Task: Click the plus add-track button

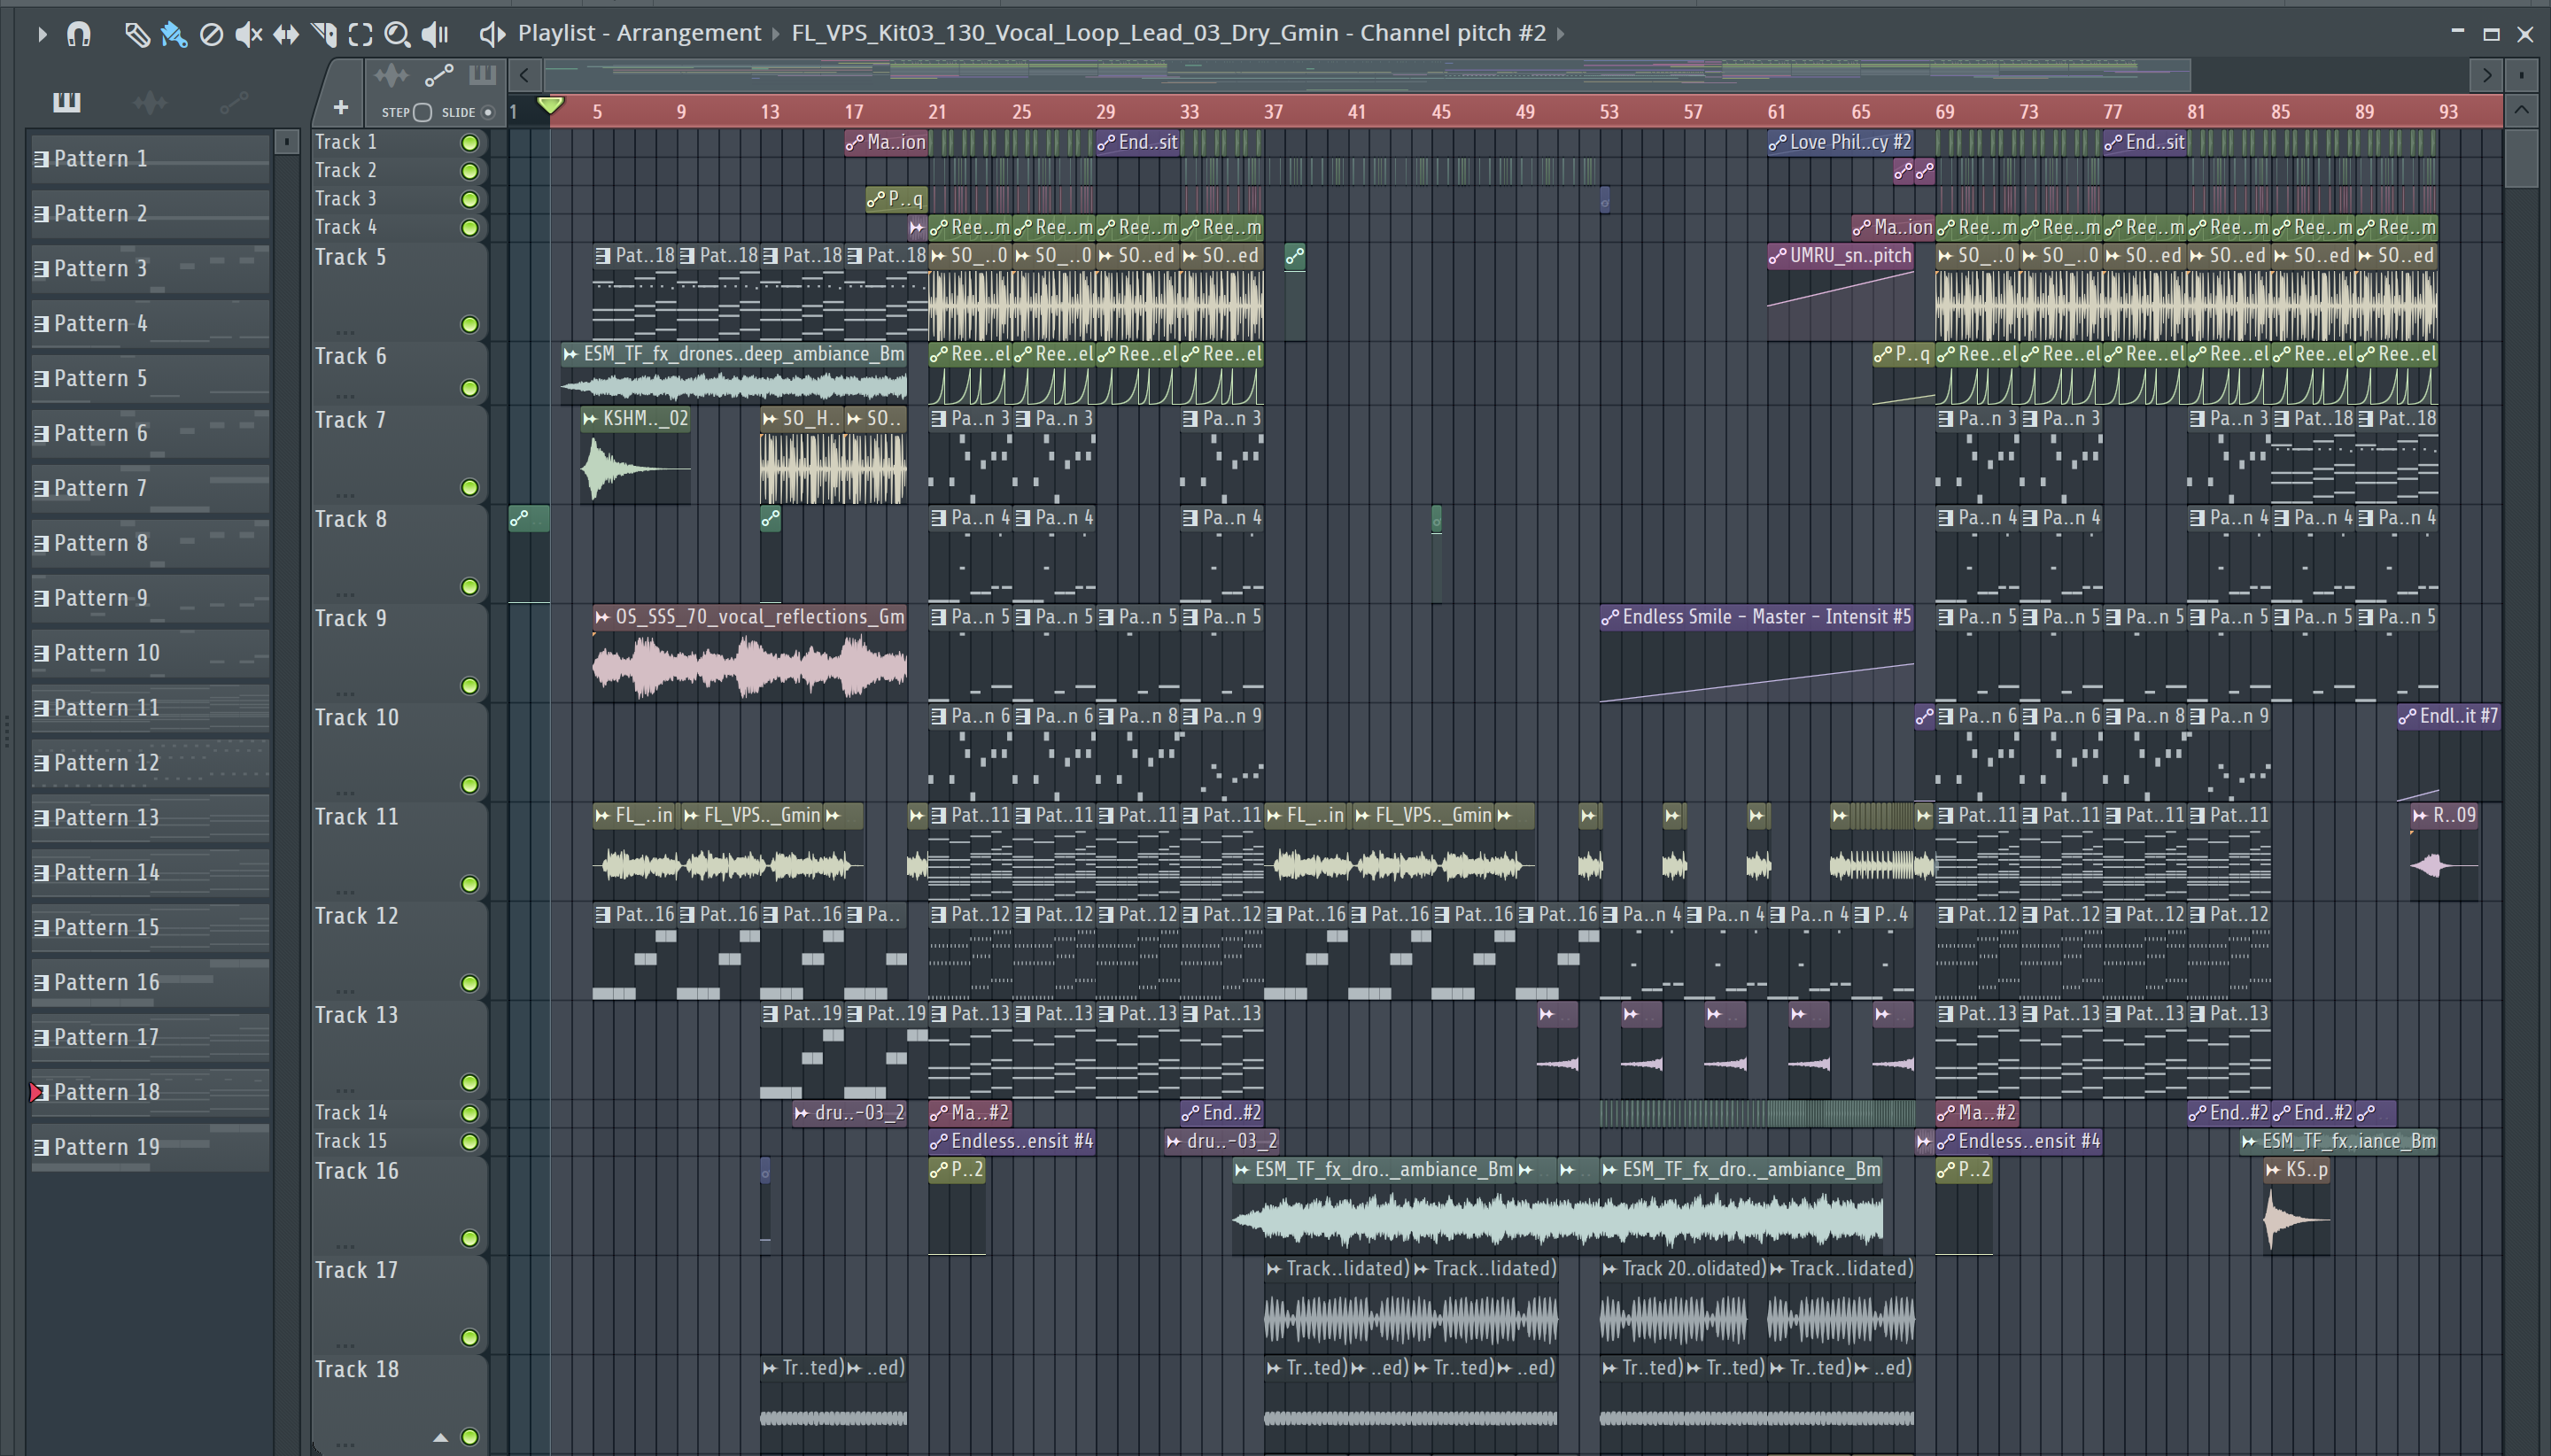Action: 341,107
